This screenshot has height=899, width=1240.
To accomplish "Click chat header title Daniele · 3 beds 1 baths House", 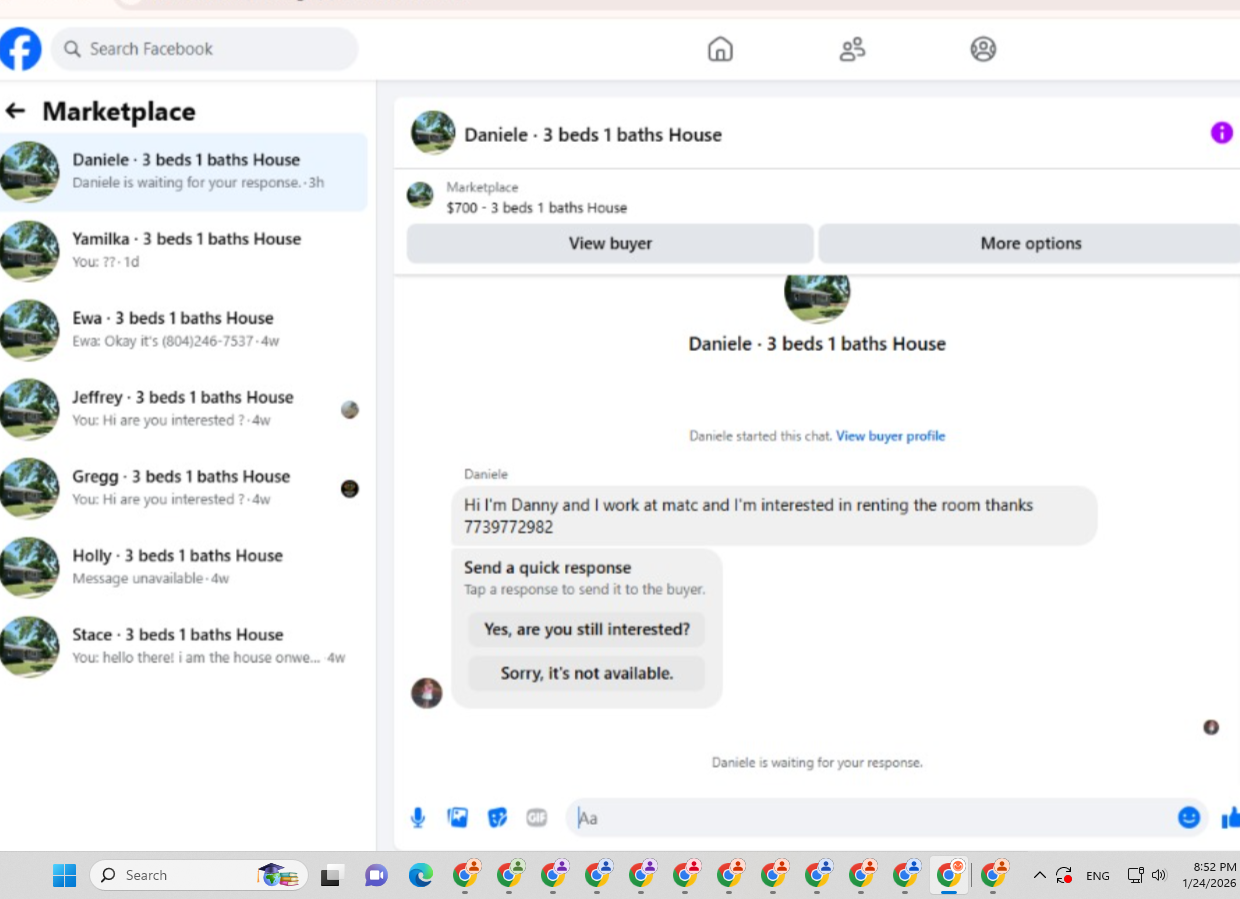I will click(593, 135).
